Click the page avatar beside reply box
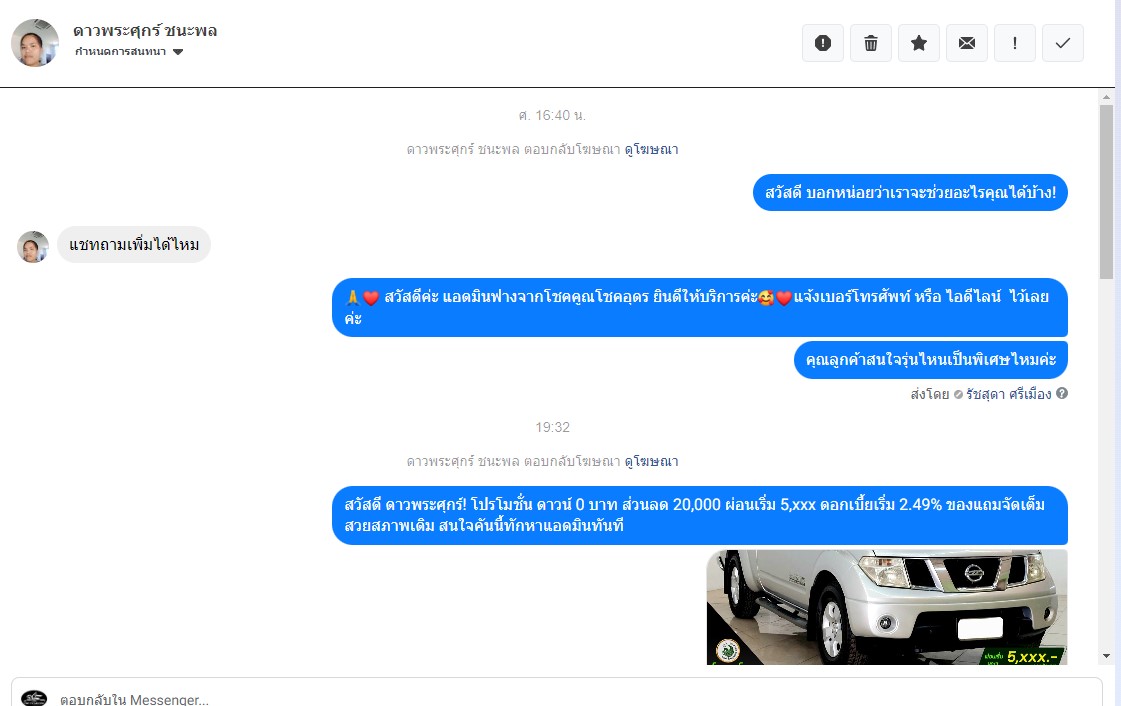This screenshot has height=706, width=1121. pos(34,698)
